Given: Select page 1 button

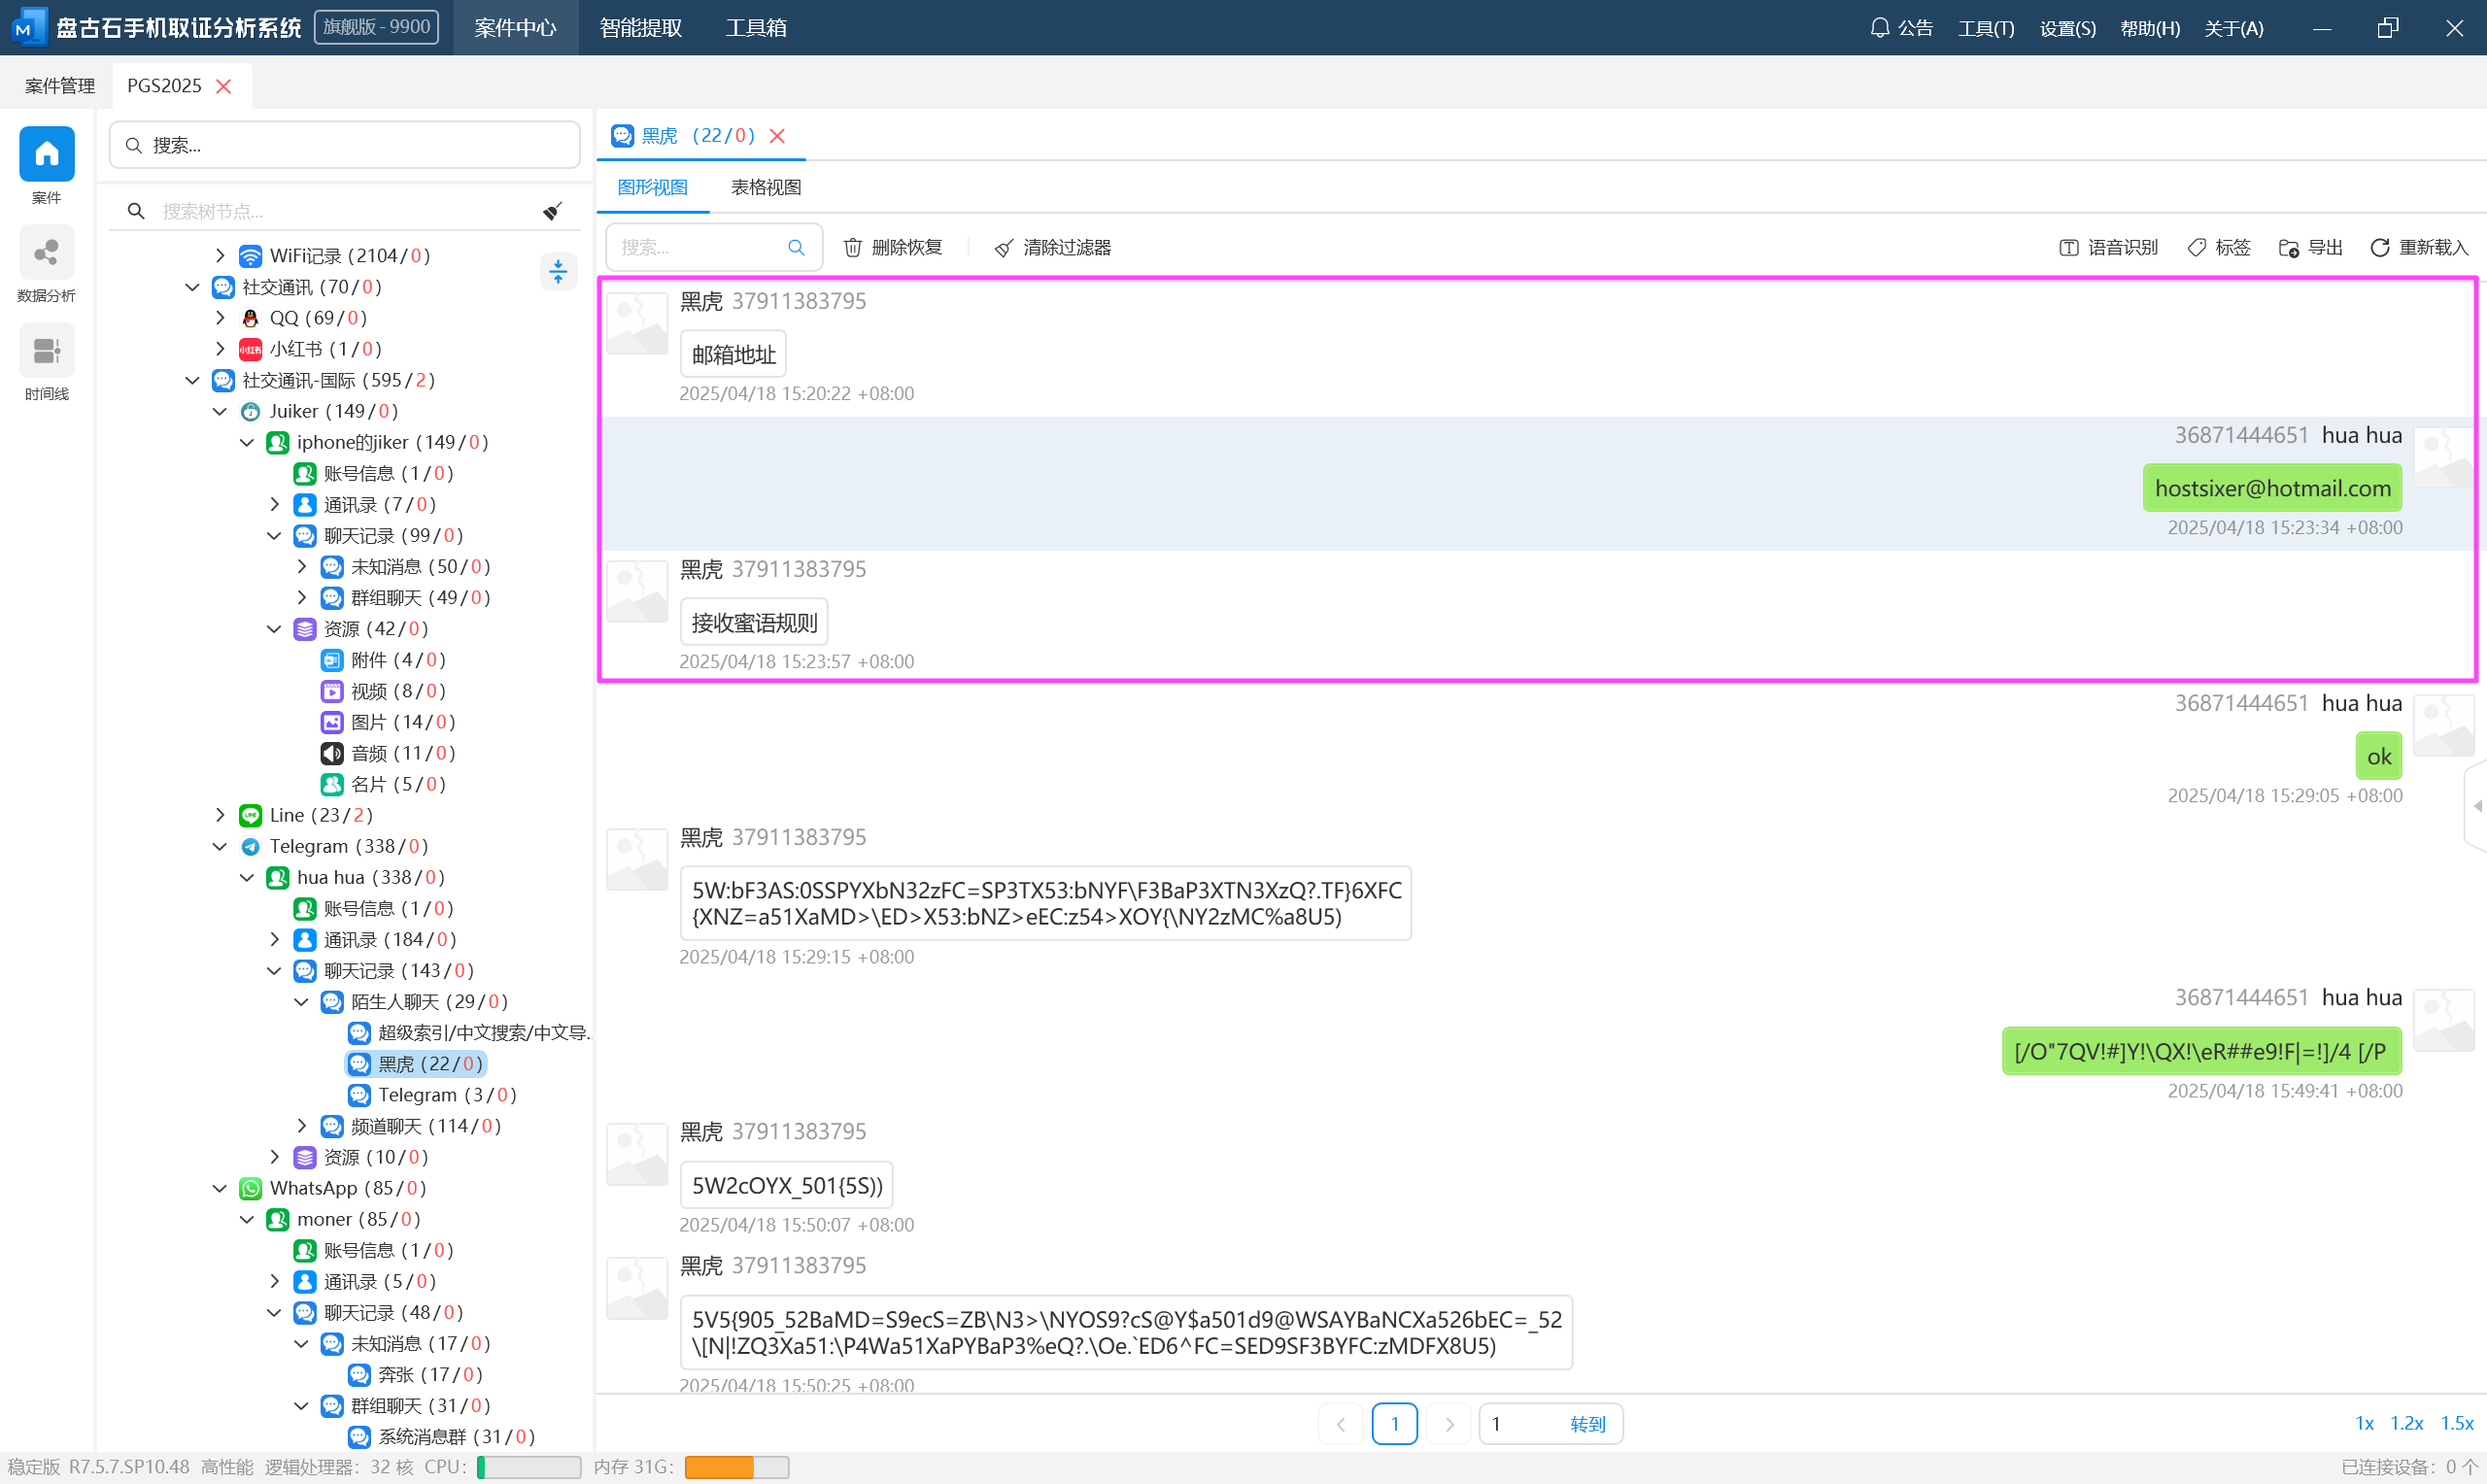Looking at the screenshot, I should (x=1394, y=1423).
